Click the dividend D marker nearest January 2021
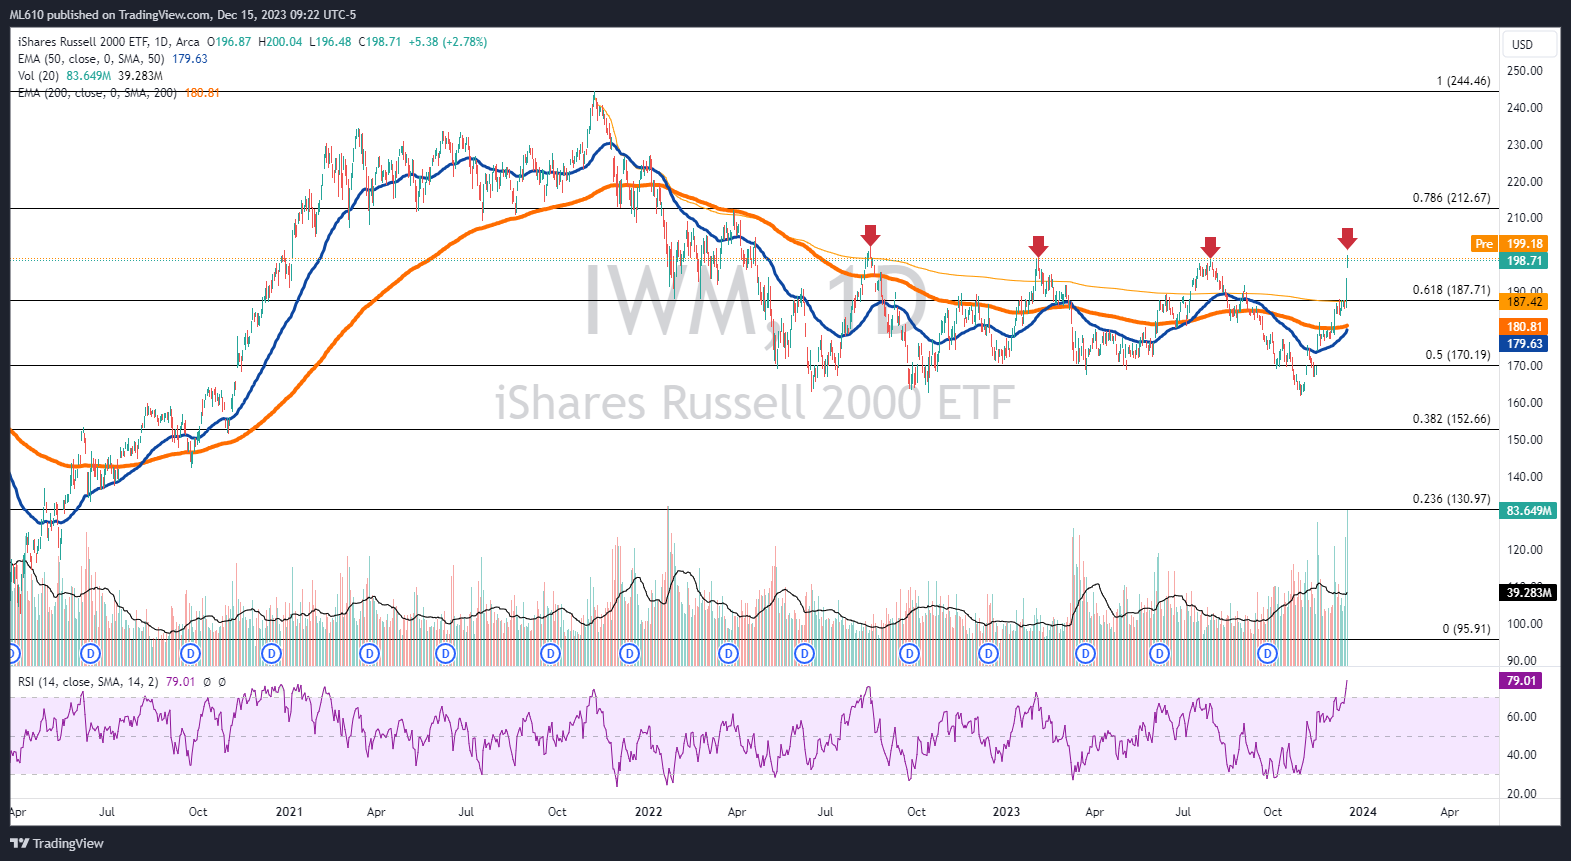The width and height of the screenshot is (1571, 861). click(271, 653)
